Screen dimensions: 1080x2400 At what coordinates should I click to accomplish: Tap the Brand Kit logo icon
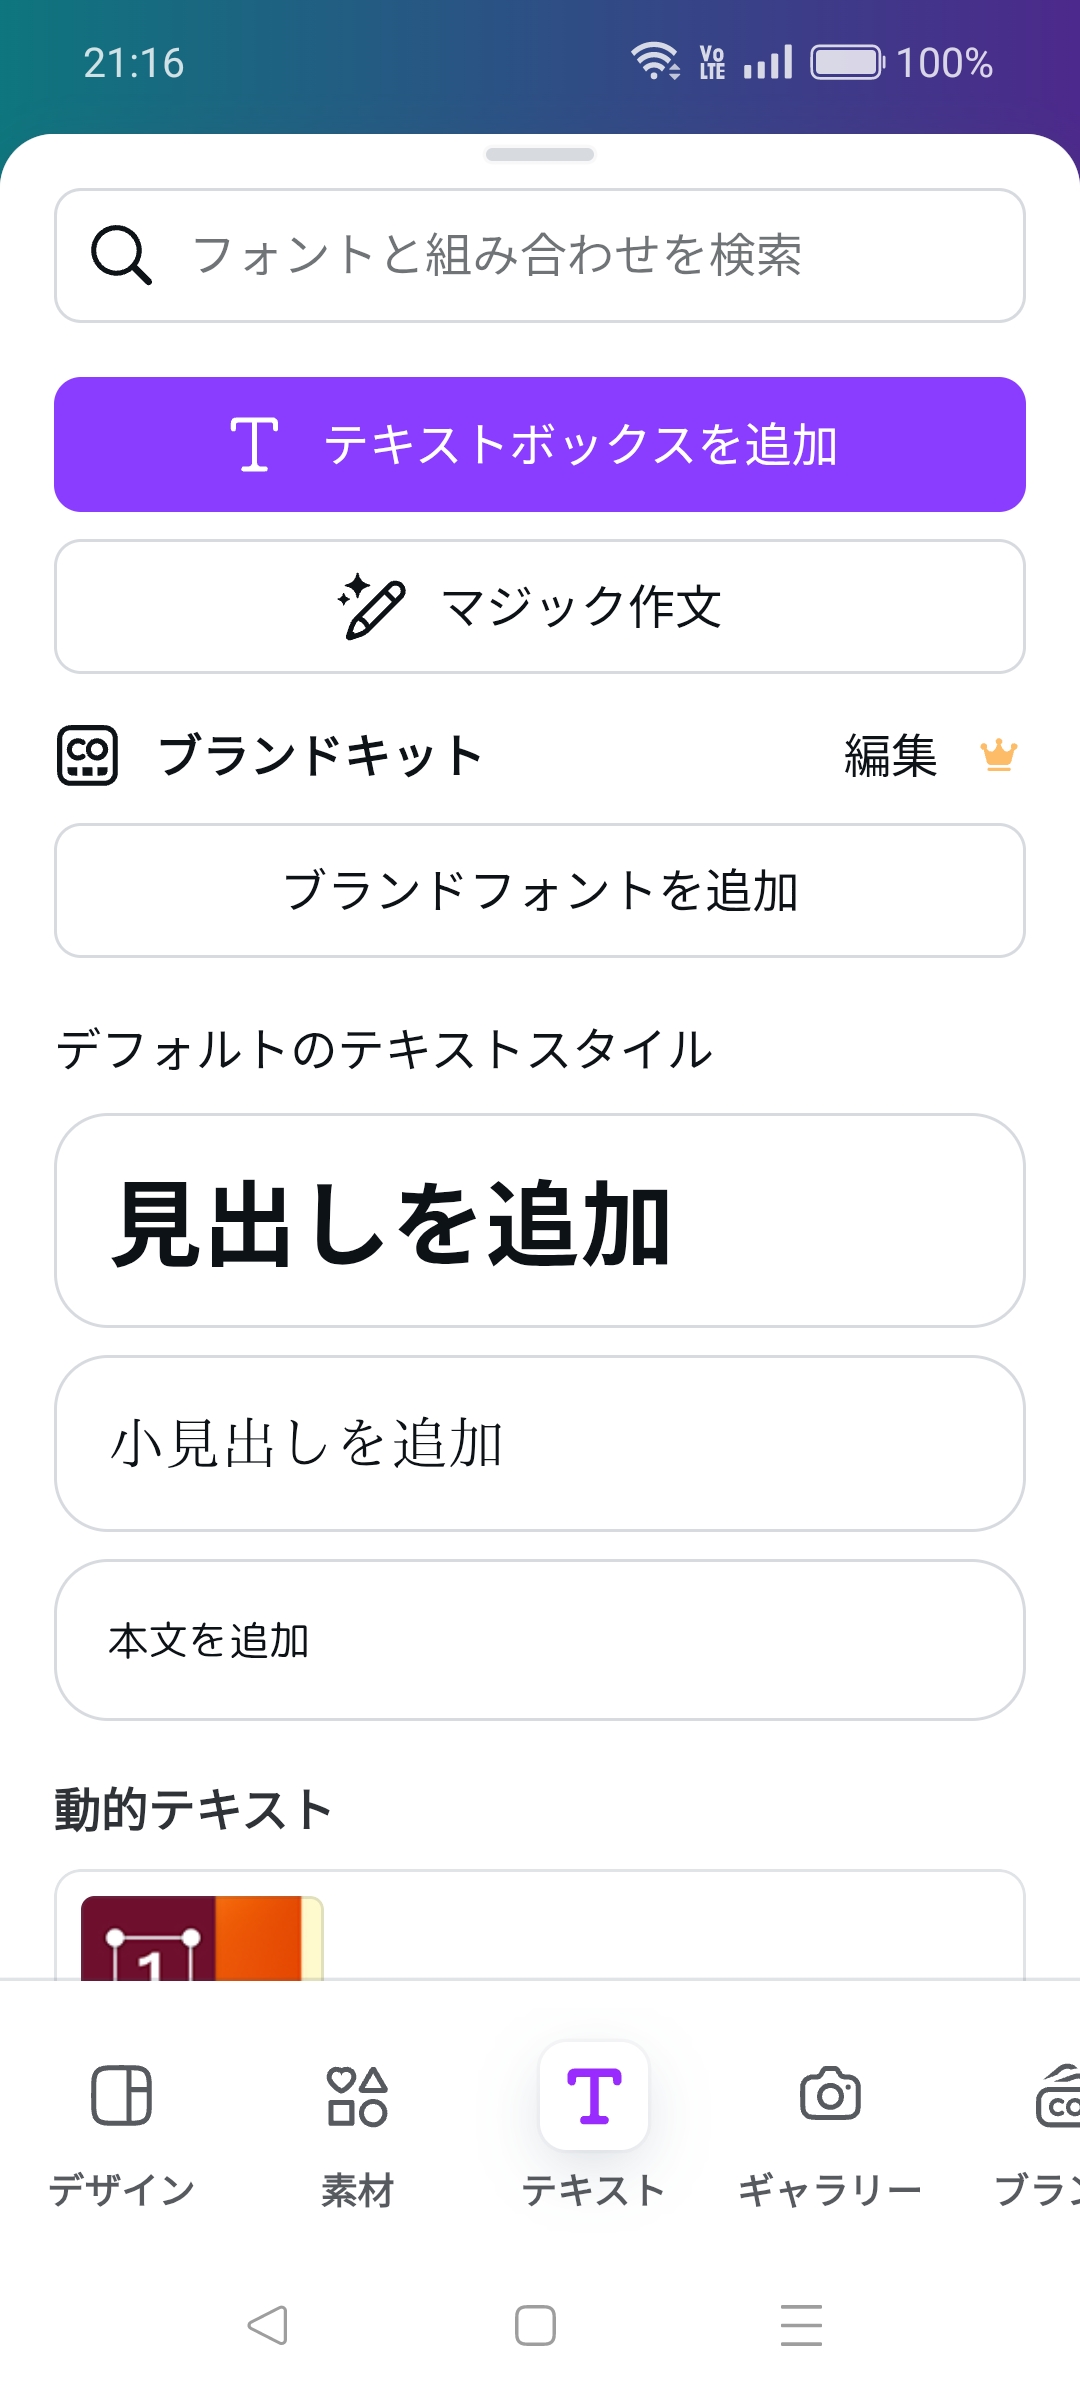point(88,756)
